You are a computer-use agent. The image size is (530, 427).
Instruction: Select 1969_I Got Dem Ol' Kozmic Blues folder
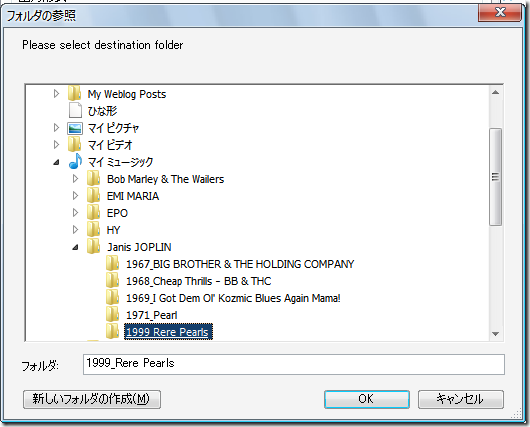233,298
